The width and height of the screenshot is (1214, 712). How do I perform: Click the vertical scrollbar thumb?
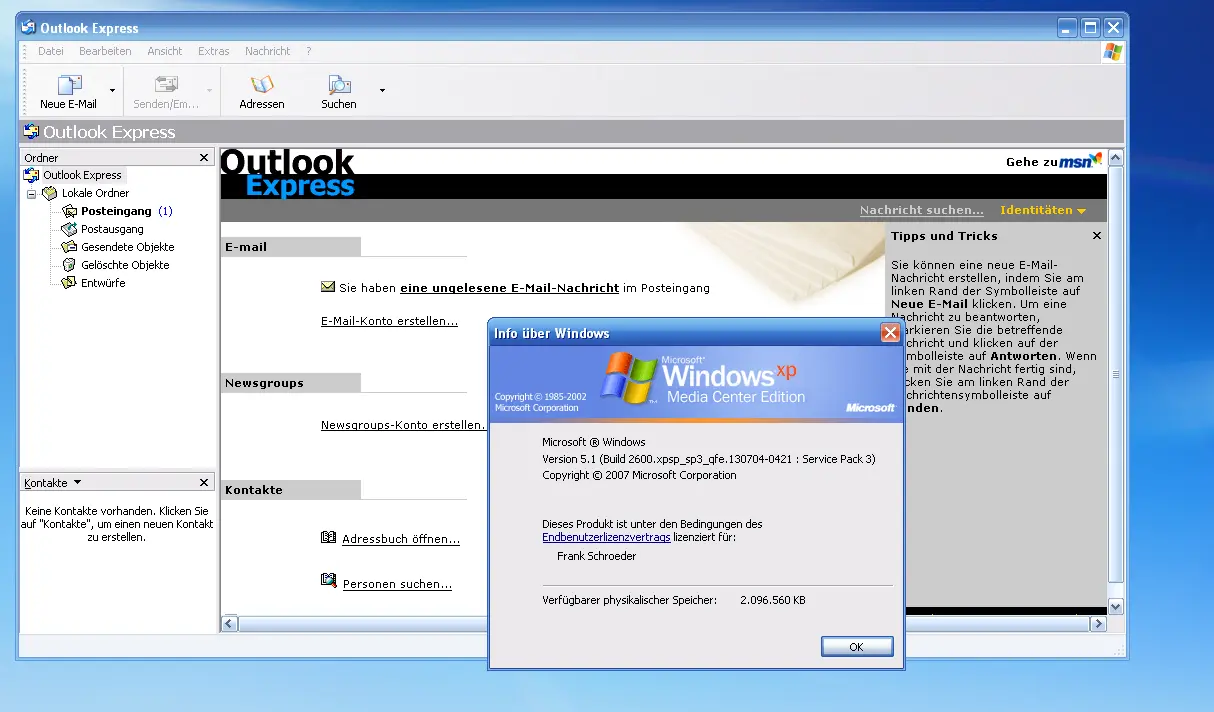click(x=1116, y=375)
